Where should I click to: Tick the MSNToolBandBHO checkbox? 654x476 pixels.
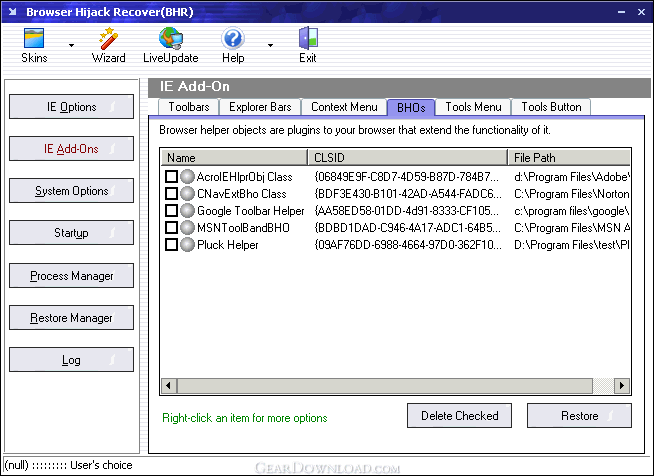(171, 228)
